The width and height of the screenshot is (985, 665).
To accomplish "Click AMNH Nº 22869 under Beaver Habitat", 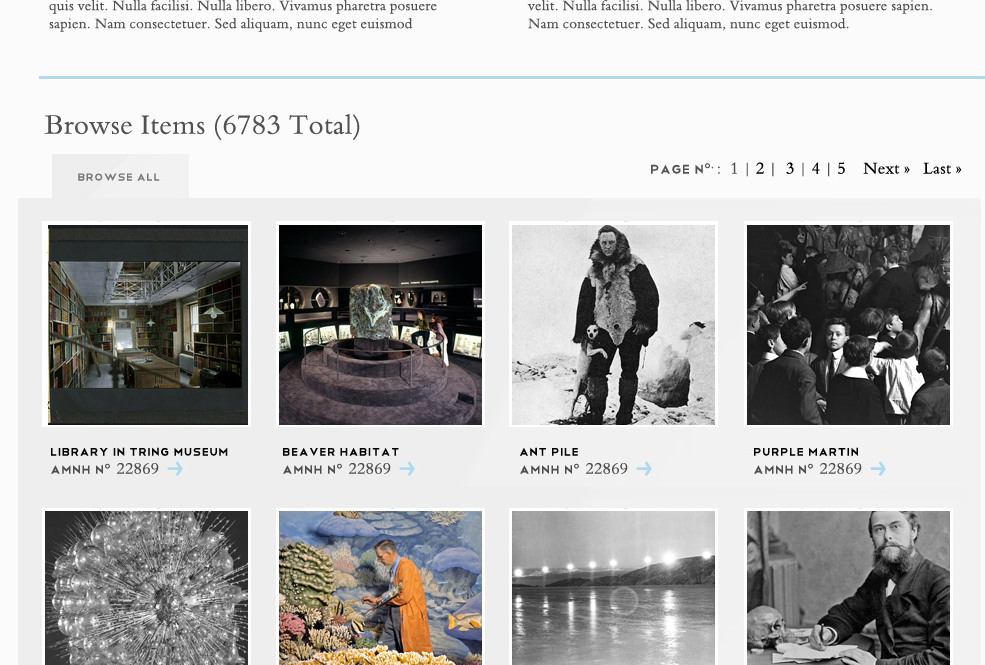I will coord(337,469).
